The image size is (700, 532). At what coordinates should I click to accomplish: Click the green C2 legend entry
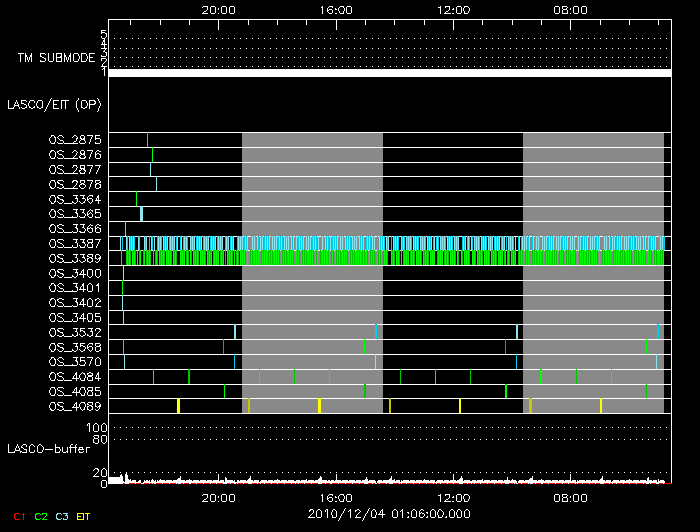41,516
